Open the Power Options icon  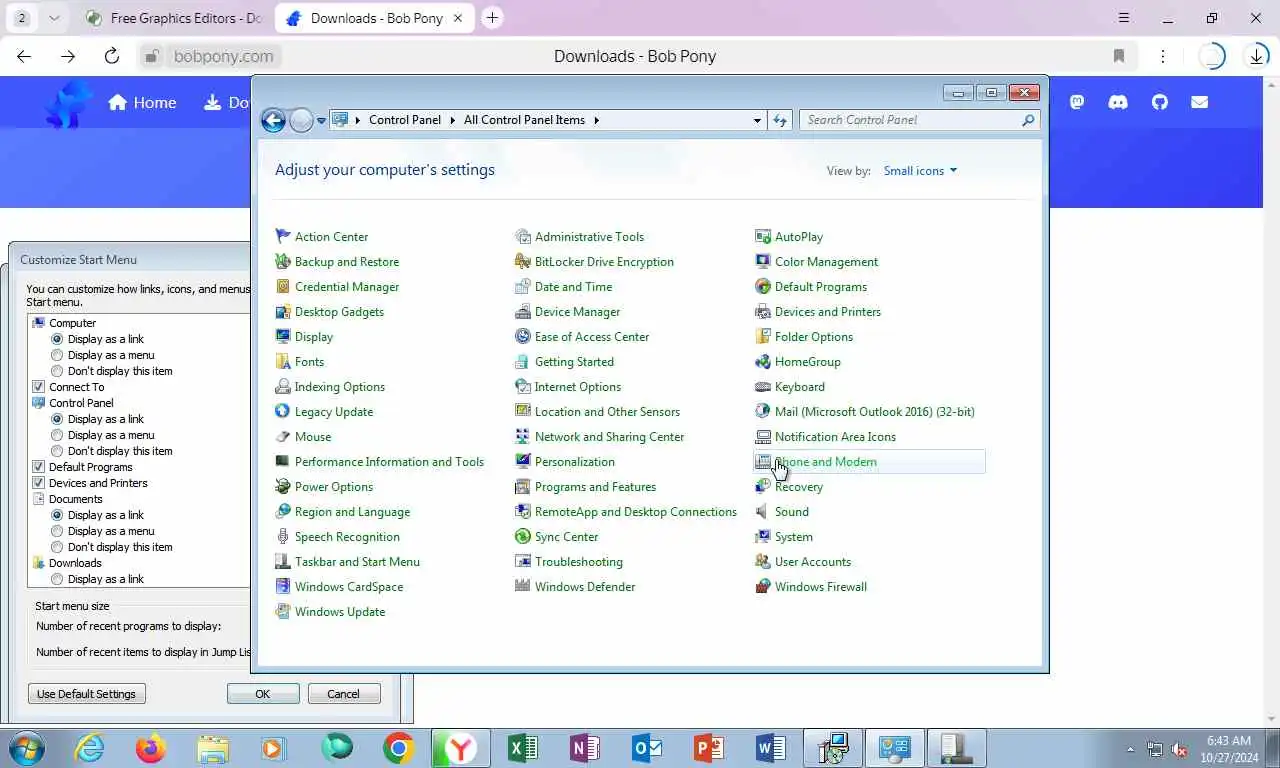[283, 487]
